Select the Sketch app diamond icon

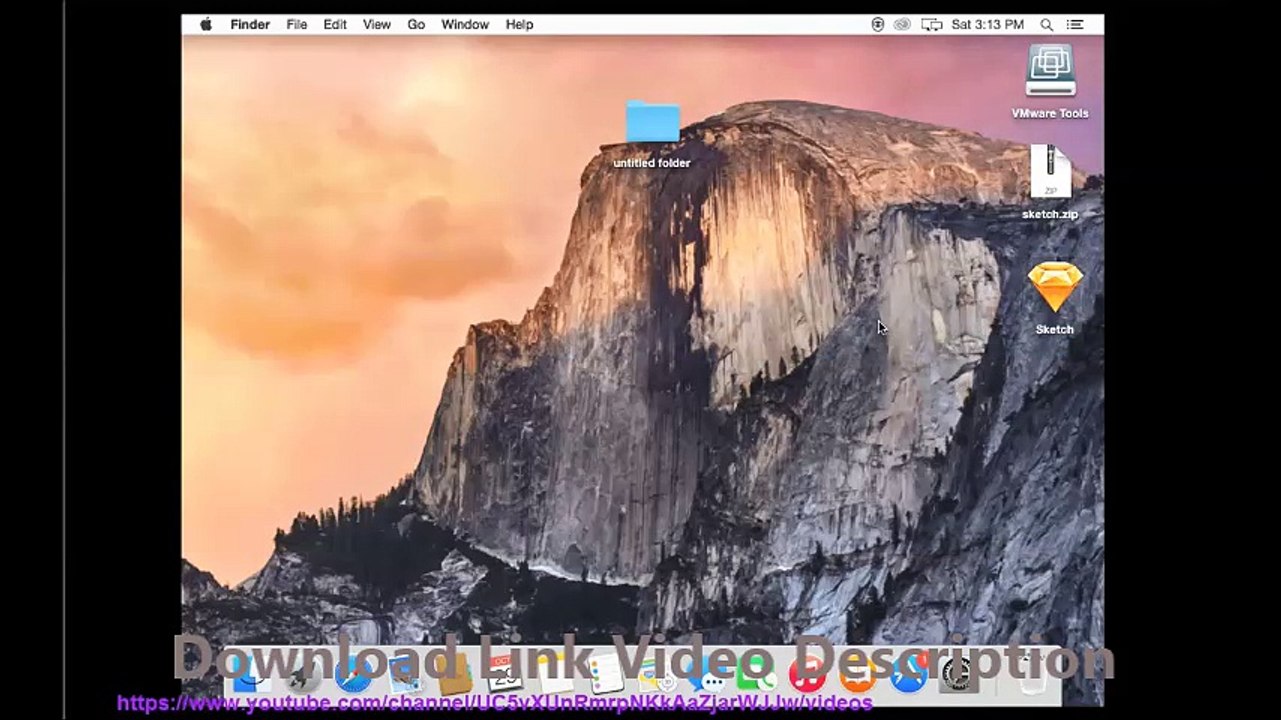[x=1055, y=288]
